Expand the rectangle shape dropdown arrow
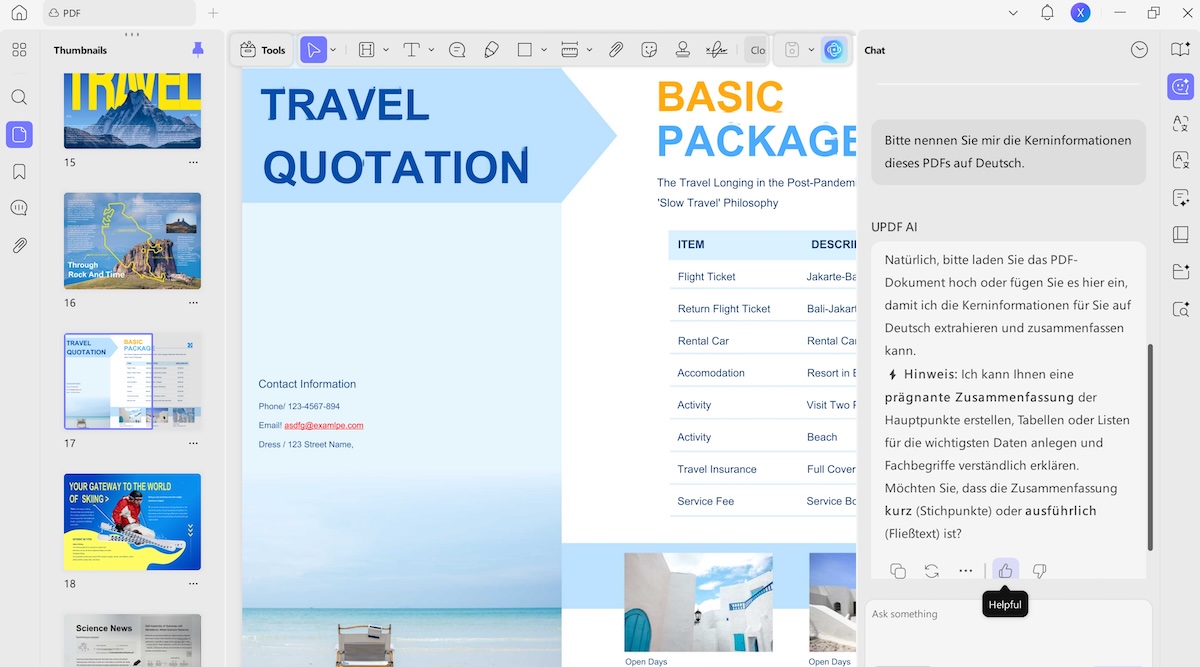Image resolution: width=1200 pixels, height=667 pixels. coord(544,50)
